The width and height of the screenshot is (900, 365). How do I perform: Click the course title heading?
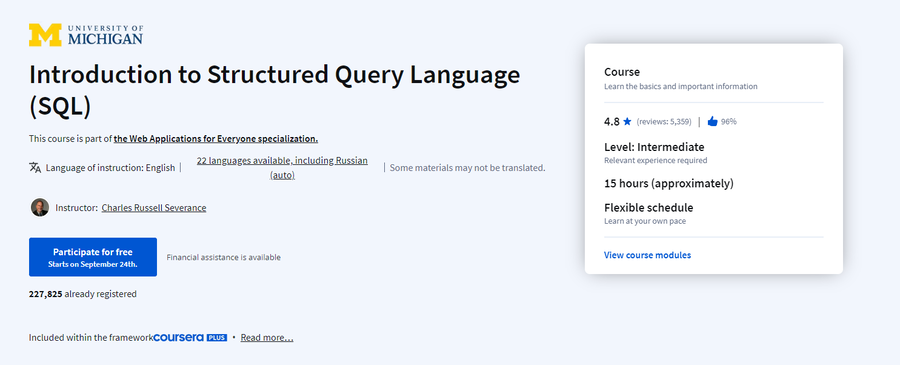pos(274,90)
